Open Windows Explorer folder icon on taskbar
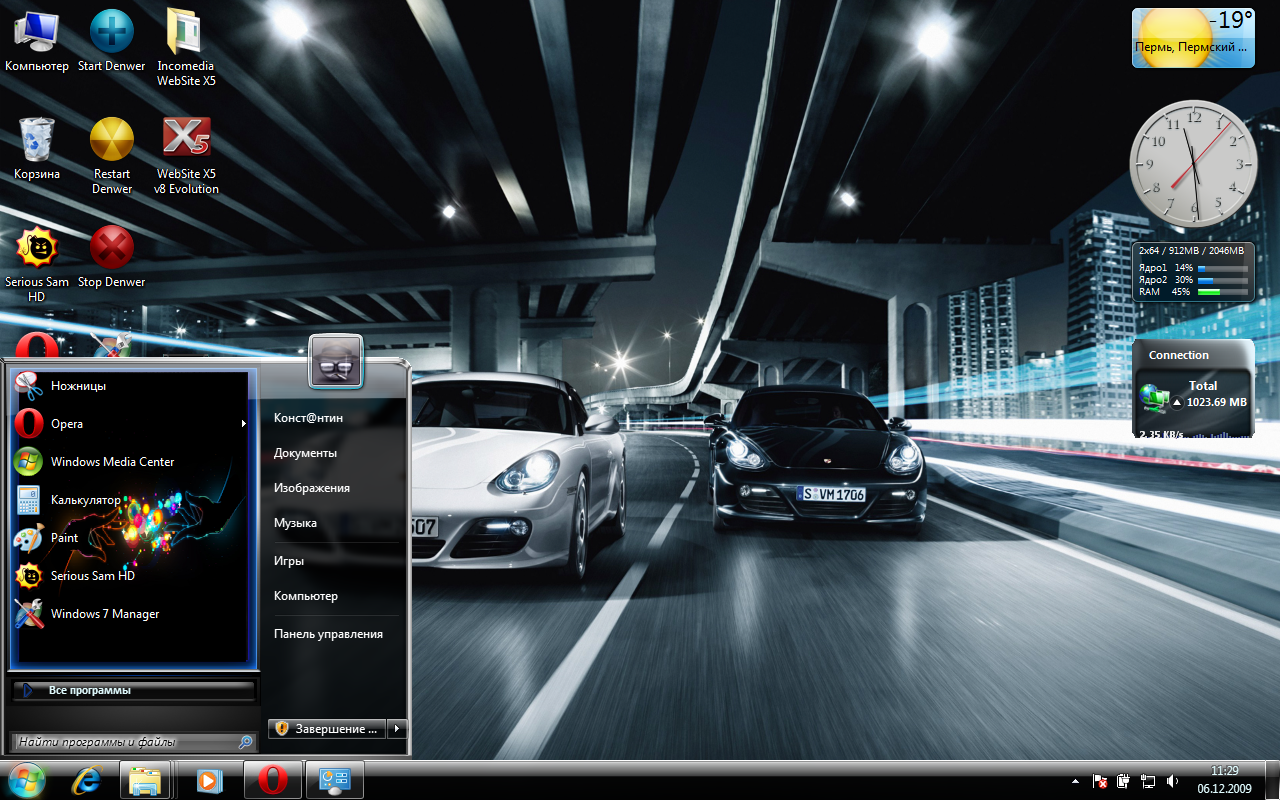This screenshot has width=1280, height=800. click(146, 780)
